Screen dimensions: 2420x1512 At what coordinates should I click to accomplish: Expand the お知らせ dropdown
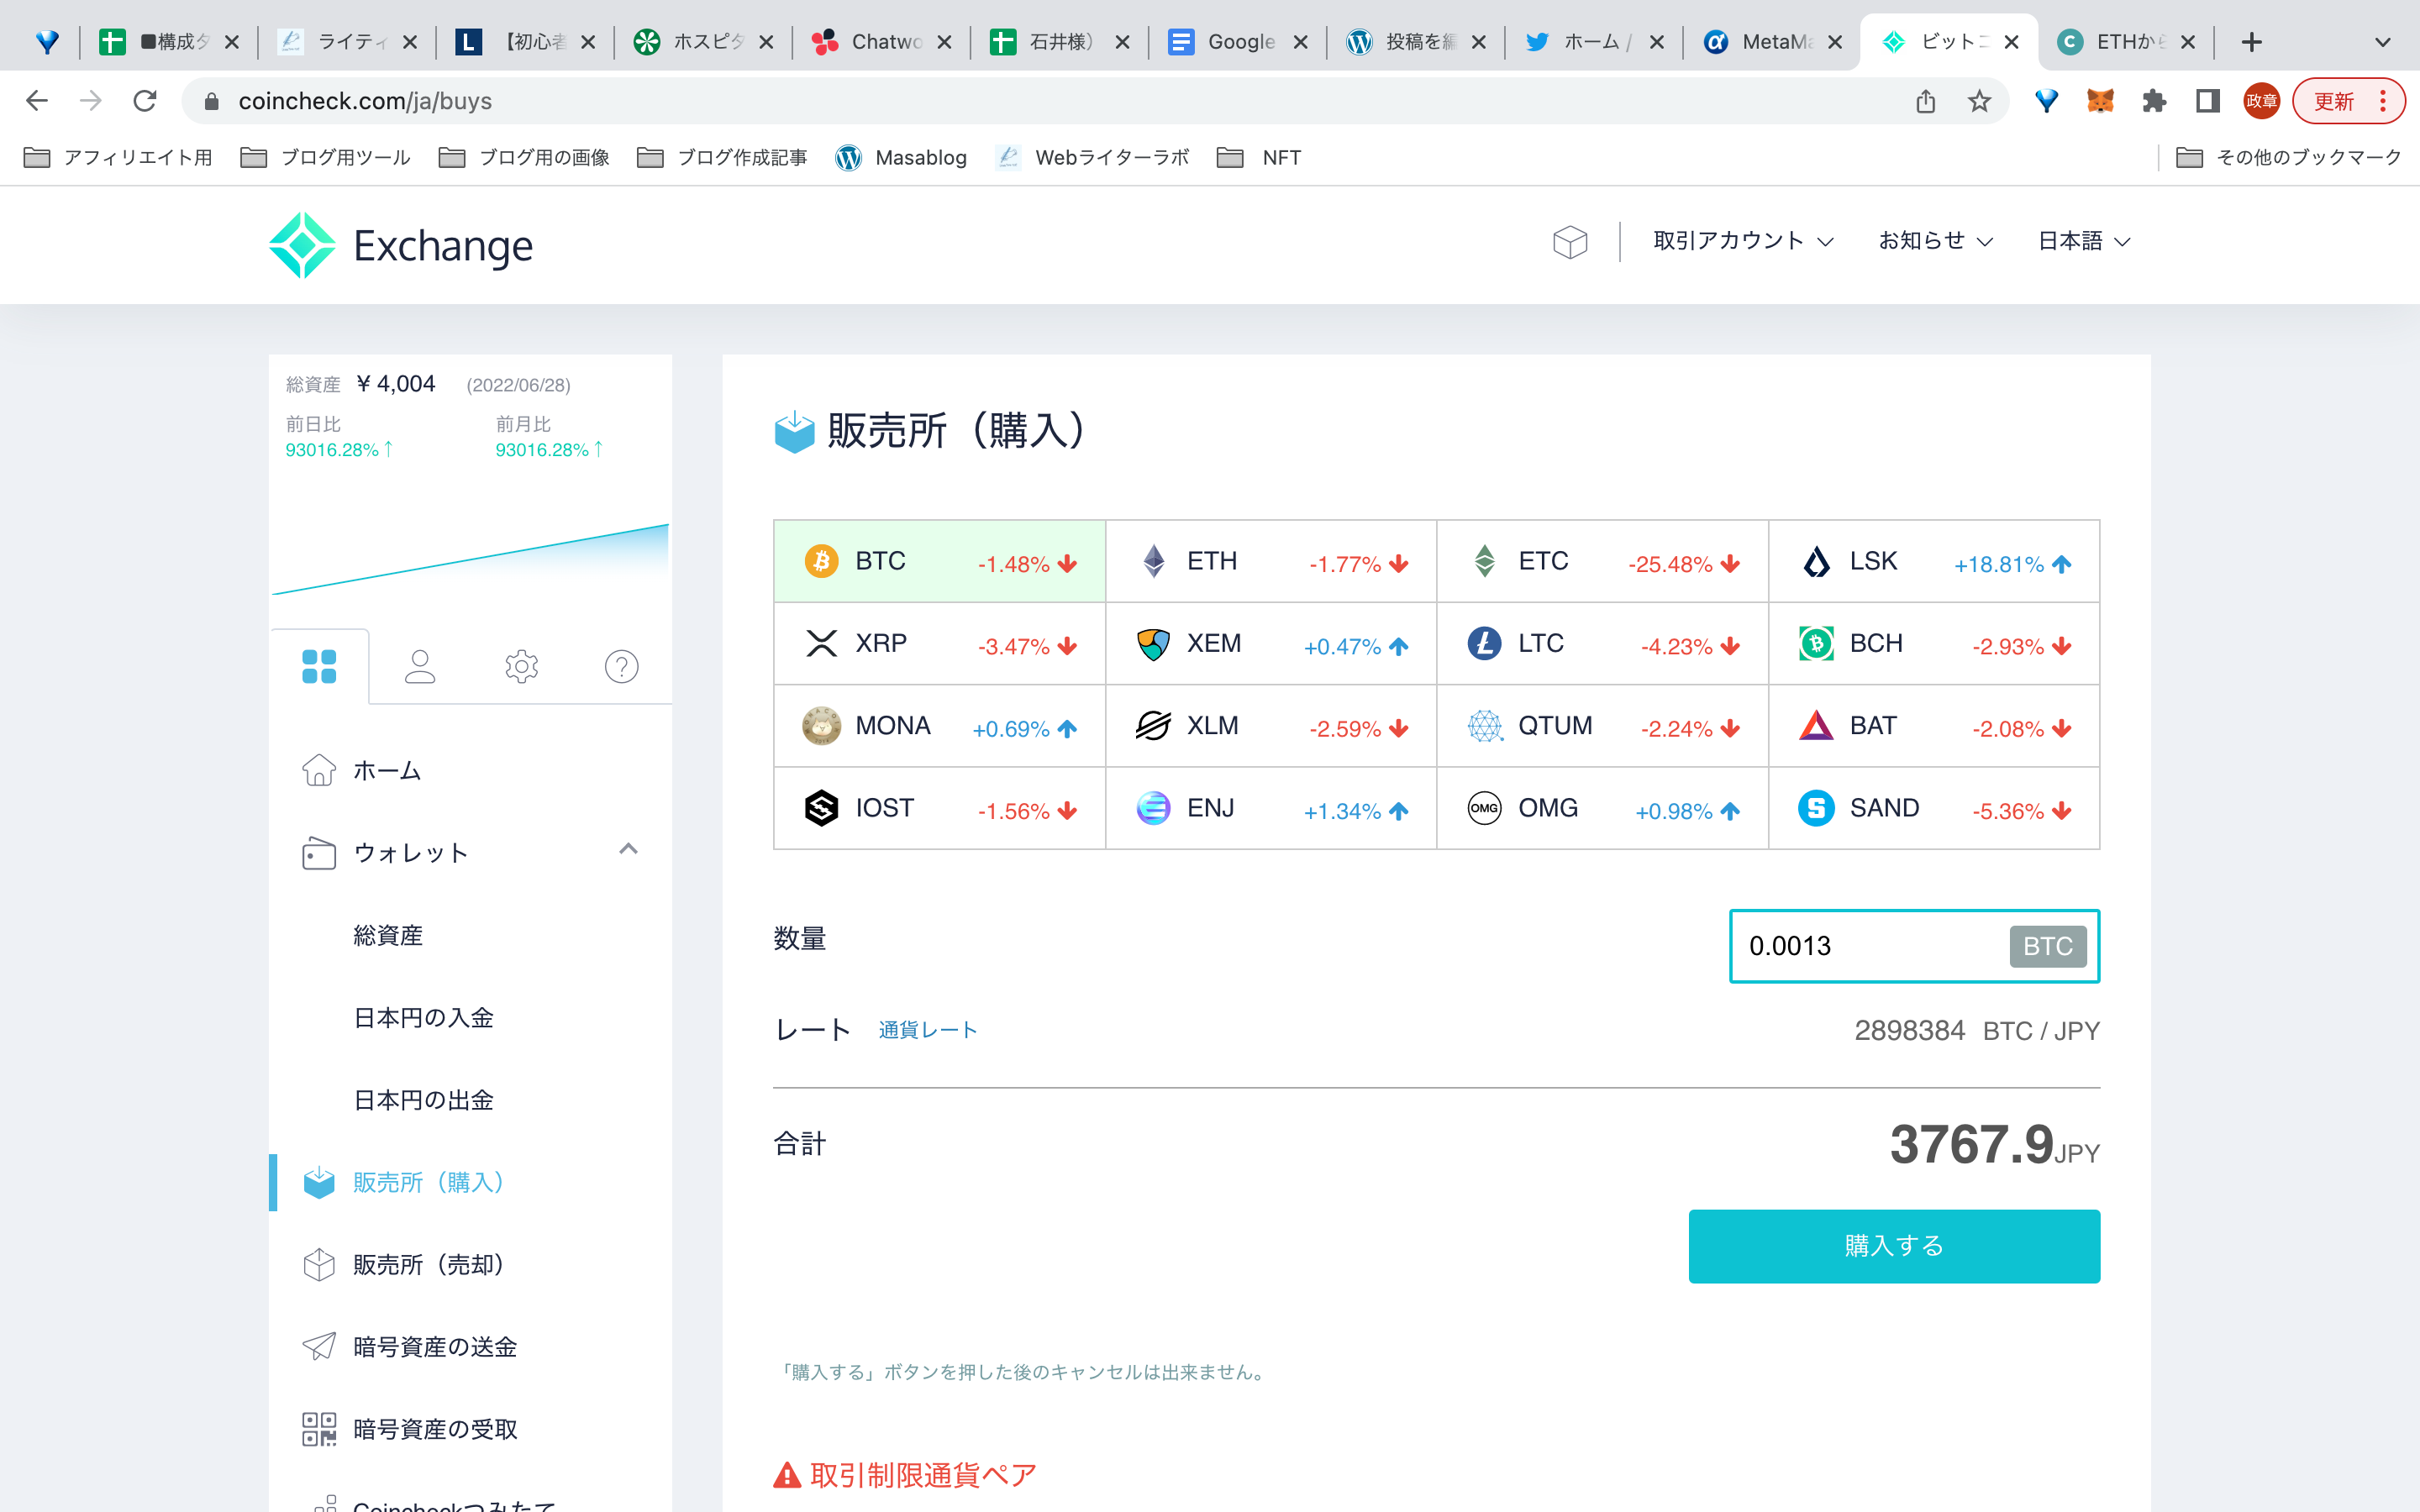(1936, 241)
